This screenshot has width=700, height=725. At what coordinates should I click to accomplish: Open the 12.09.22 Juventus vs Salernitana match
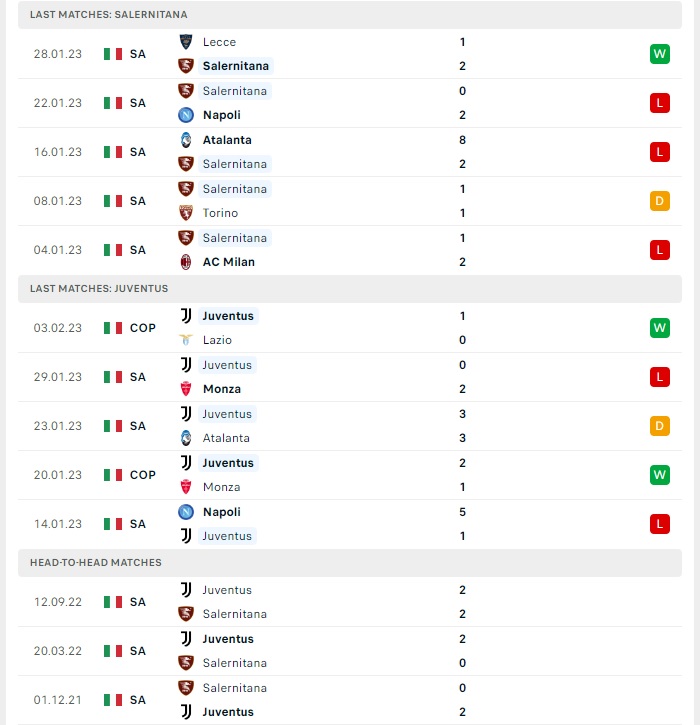tap(350, 602)
